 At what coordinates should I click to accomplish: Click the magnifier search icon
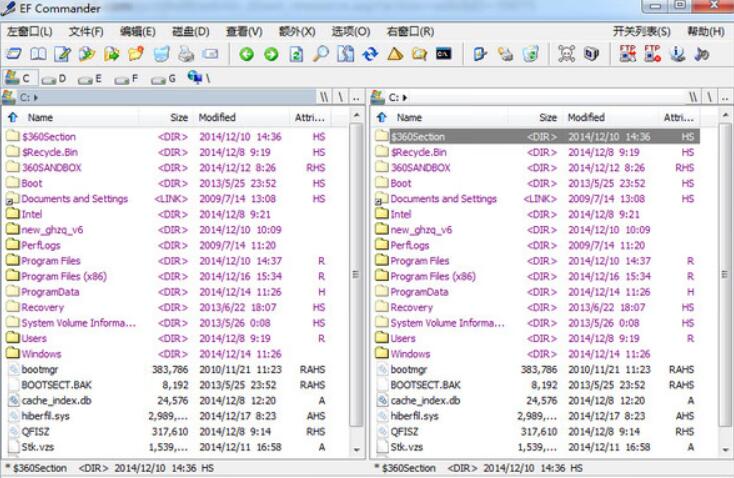[x=321, y=54]
